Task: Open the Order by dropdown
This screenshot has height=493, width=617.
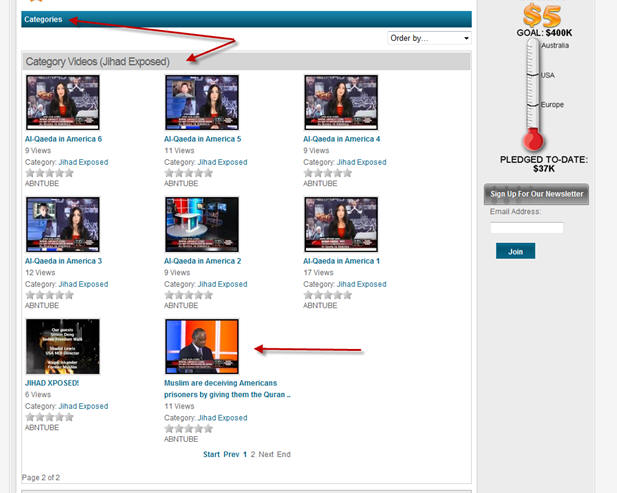Action: (429, 38)
